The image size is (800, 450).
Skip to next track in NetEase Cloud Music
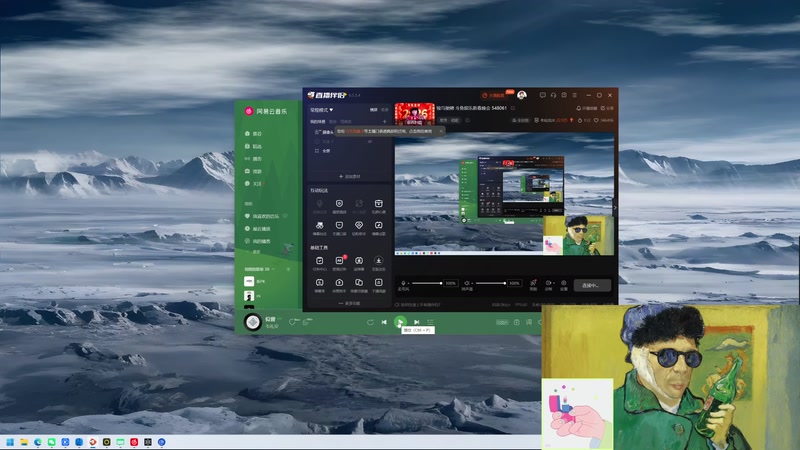click(416, 322)
